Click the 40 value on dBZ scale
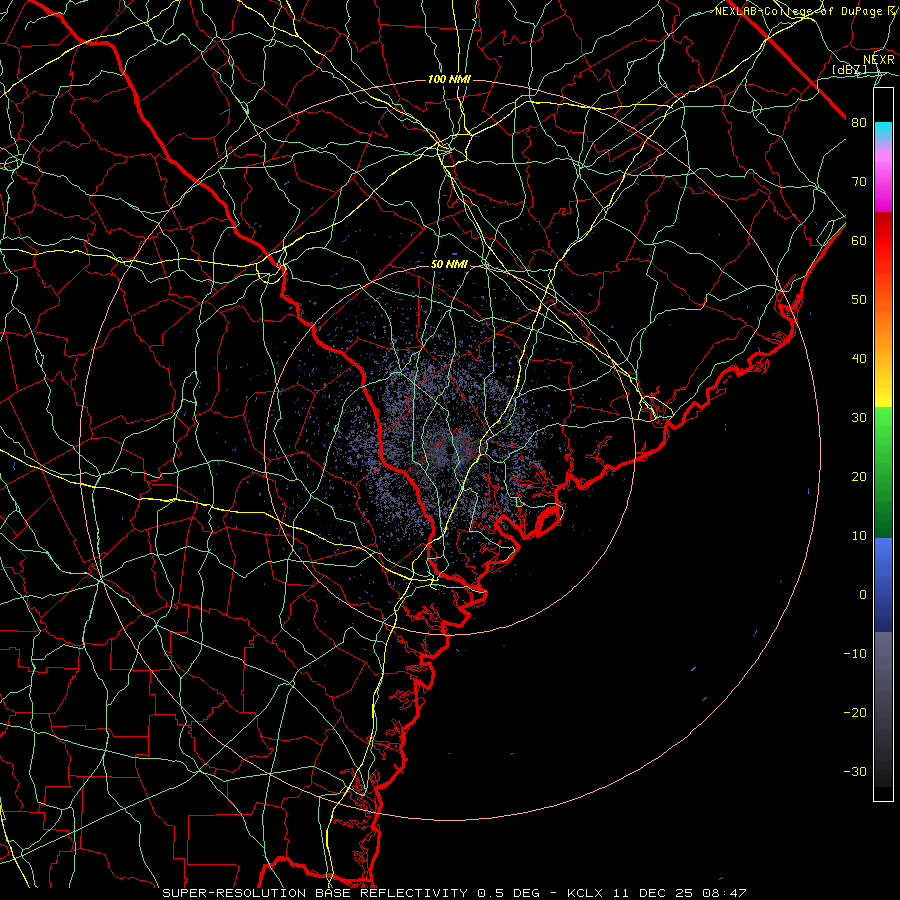Image resolution: width=900 pixels, height=900 pixels. point(859,359)
